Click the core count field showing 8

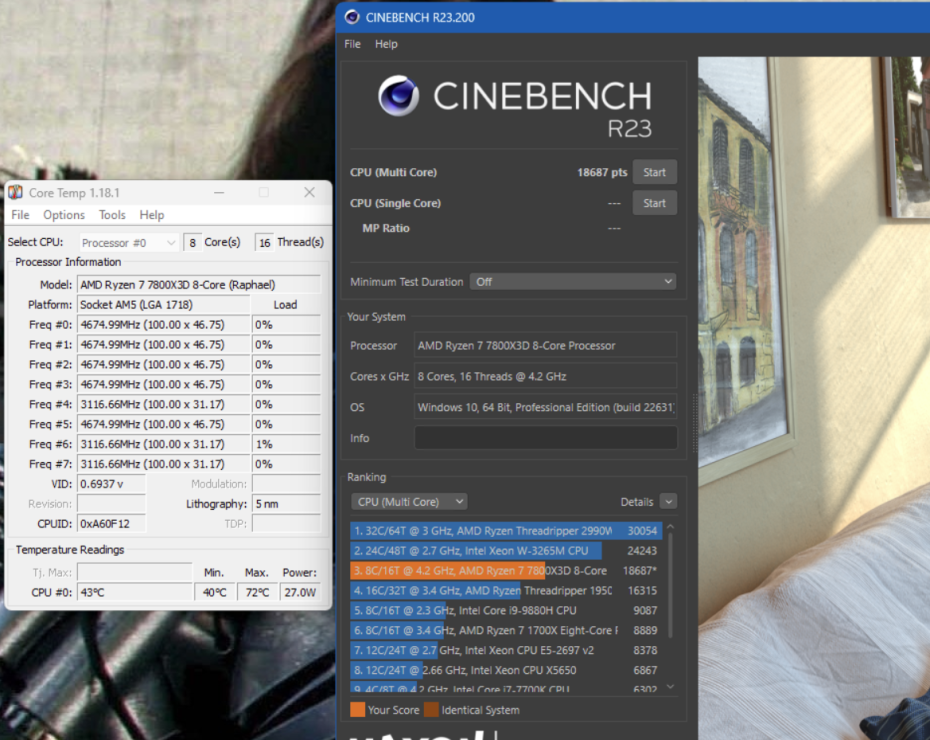coord(192,243)
